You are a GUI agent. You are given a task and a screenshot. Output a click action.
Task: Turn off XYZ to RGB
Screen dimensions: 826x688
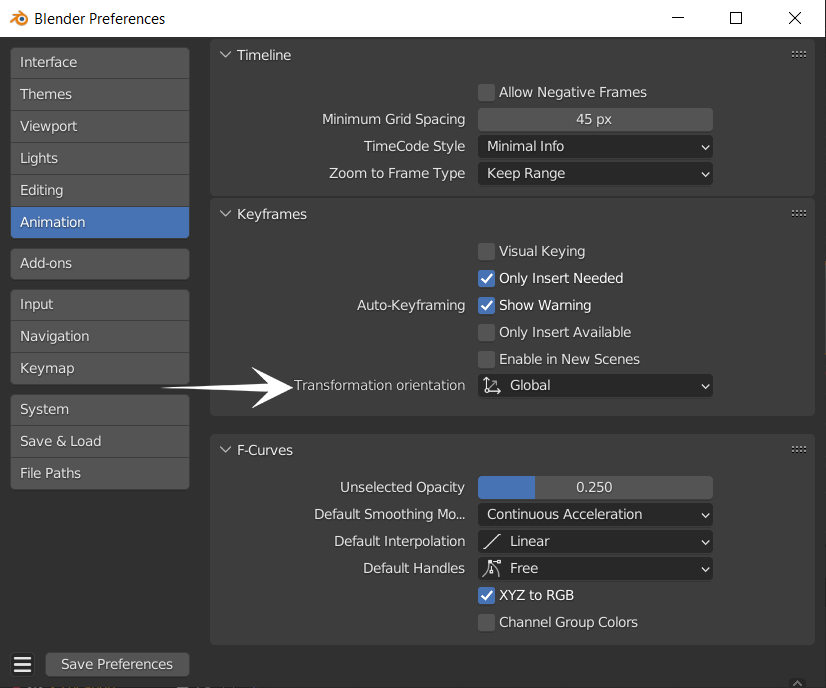[x=486, y=595]
